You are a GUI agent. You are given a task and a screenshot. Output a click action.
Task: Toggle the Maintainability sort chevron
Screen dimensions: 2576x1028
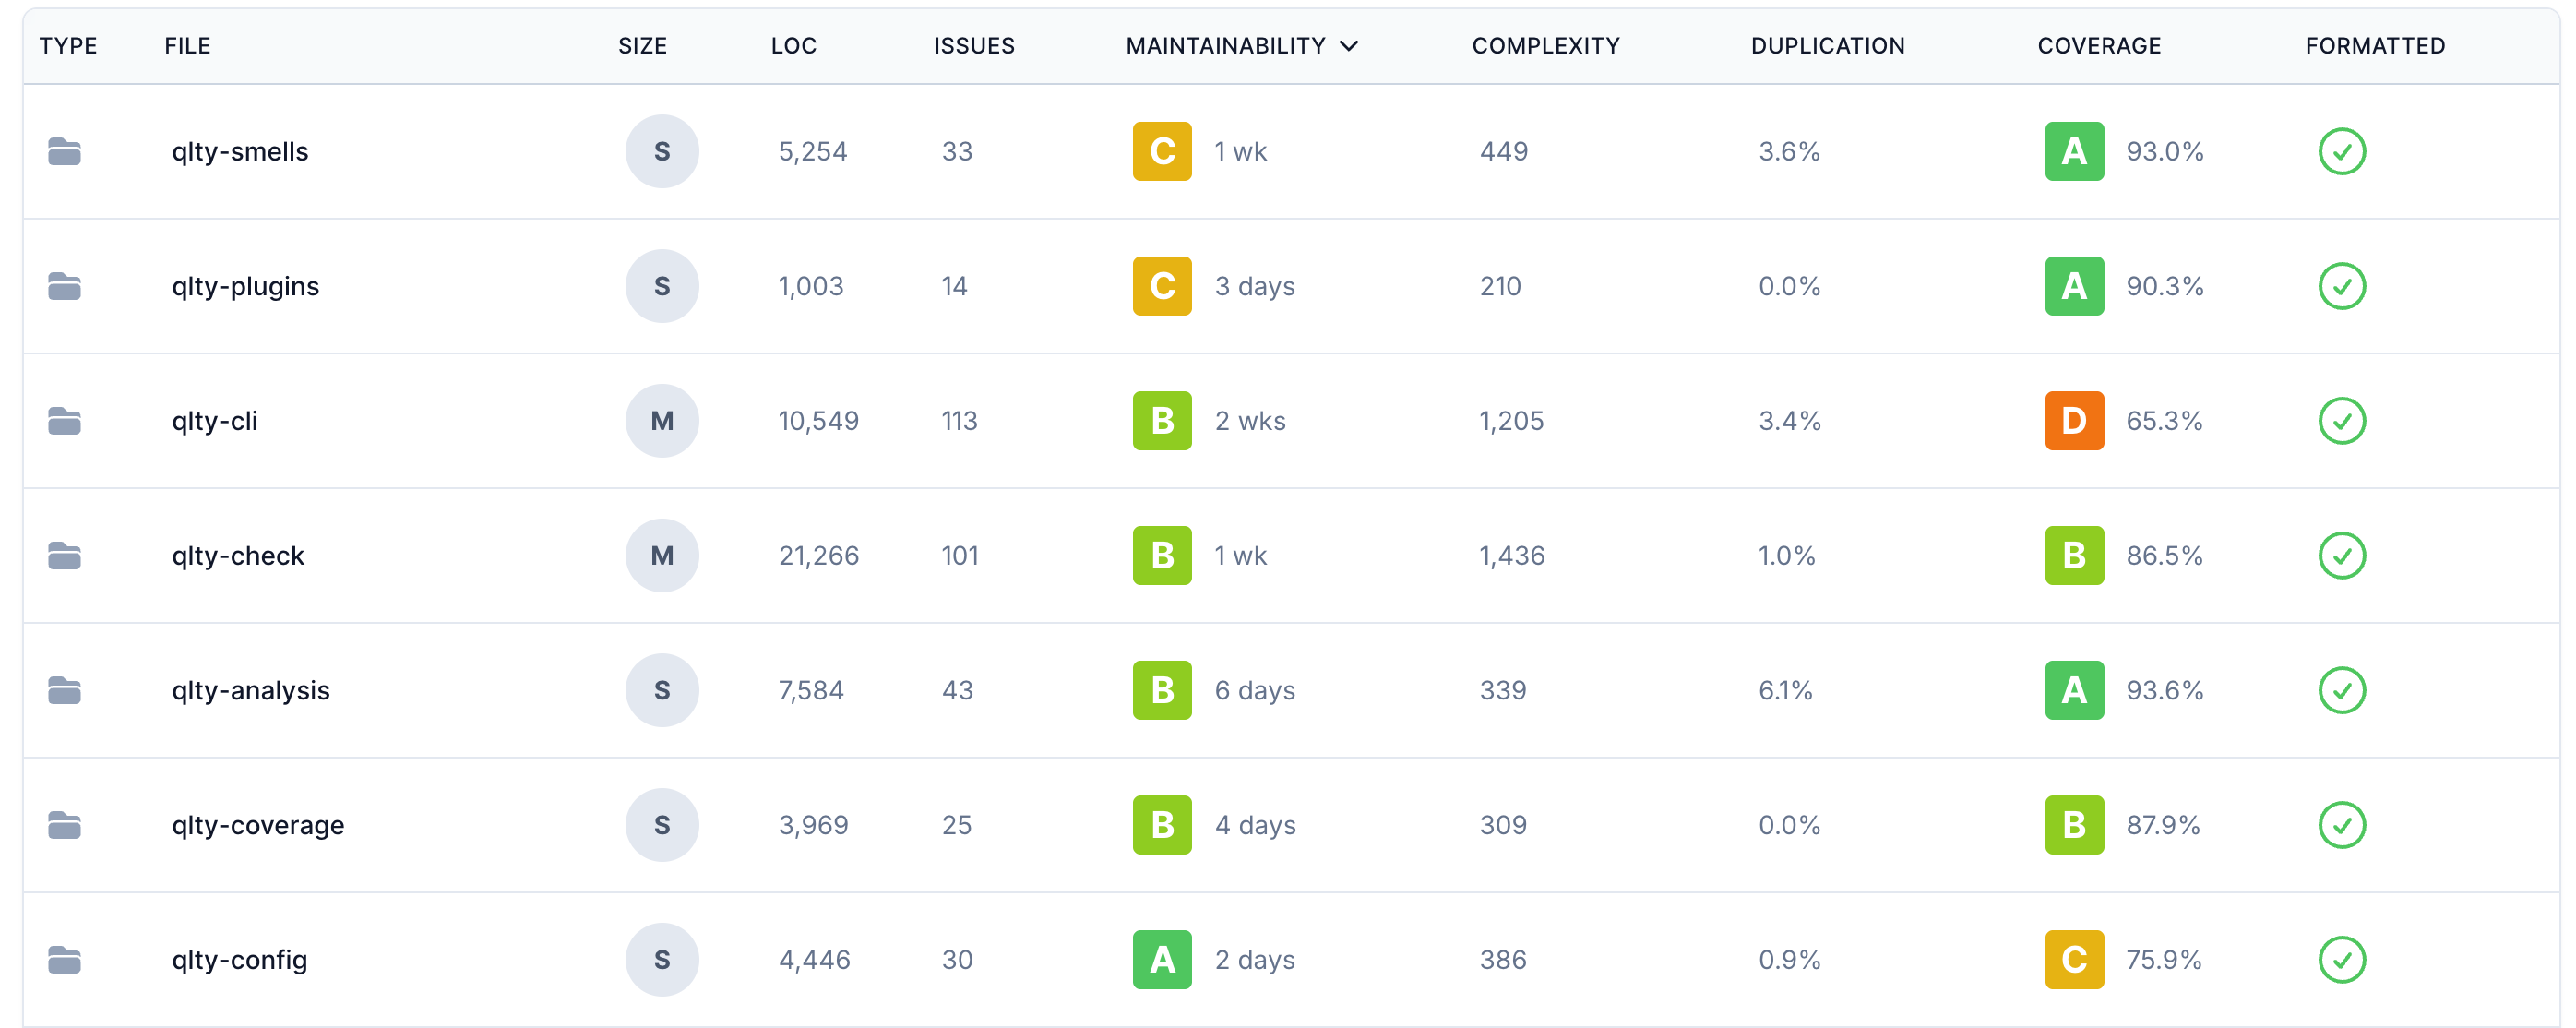(1348, 46)
